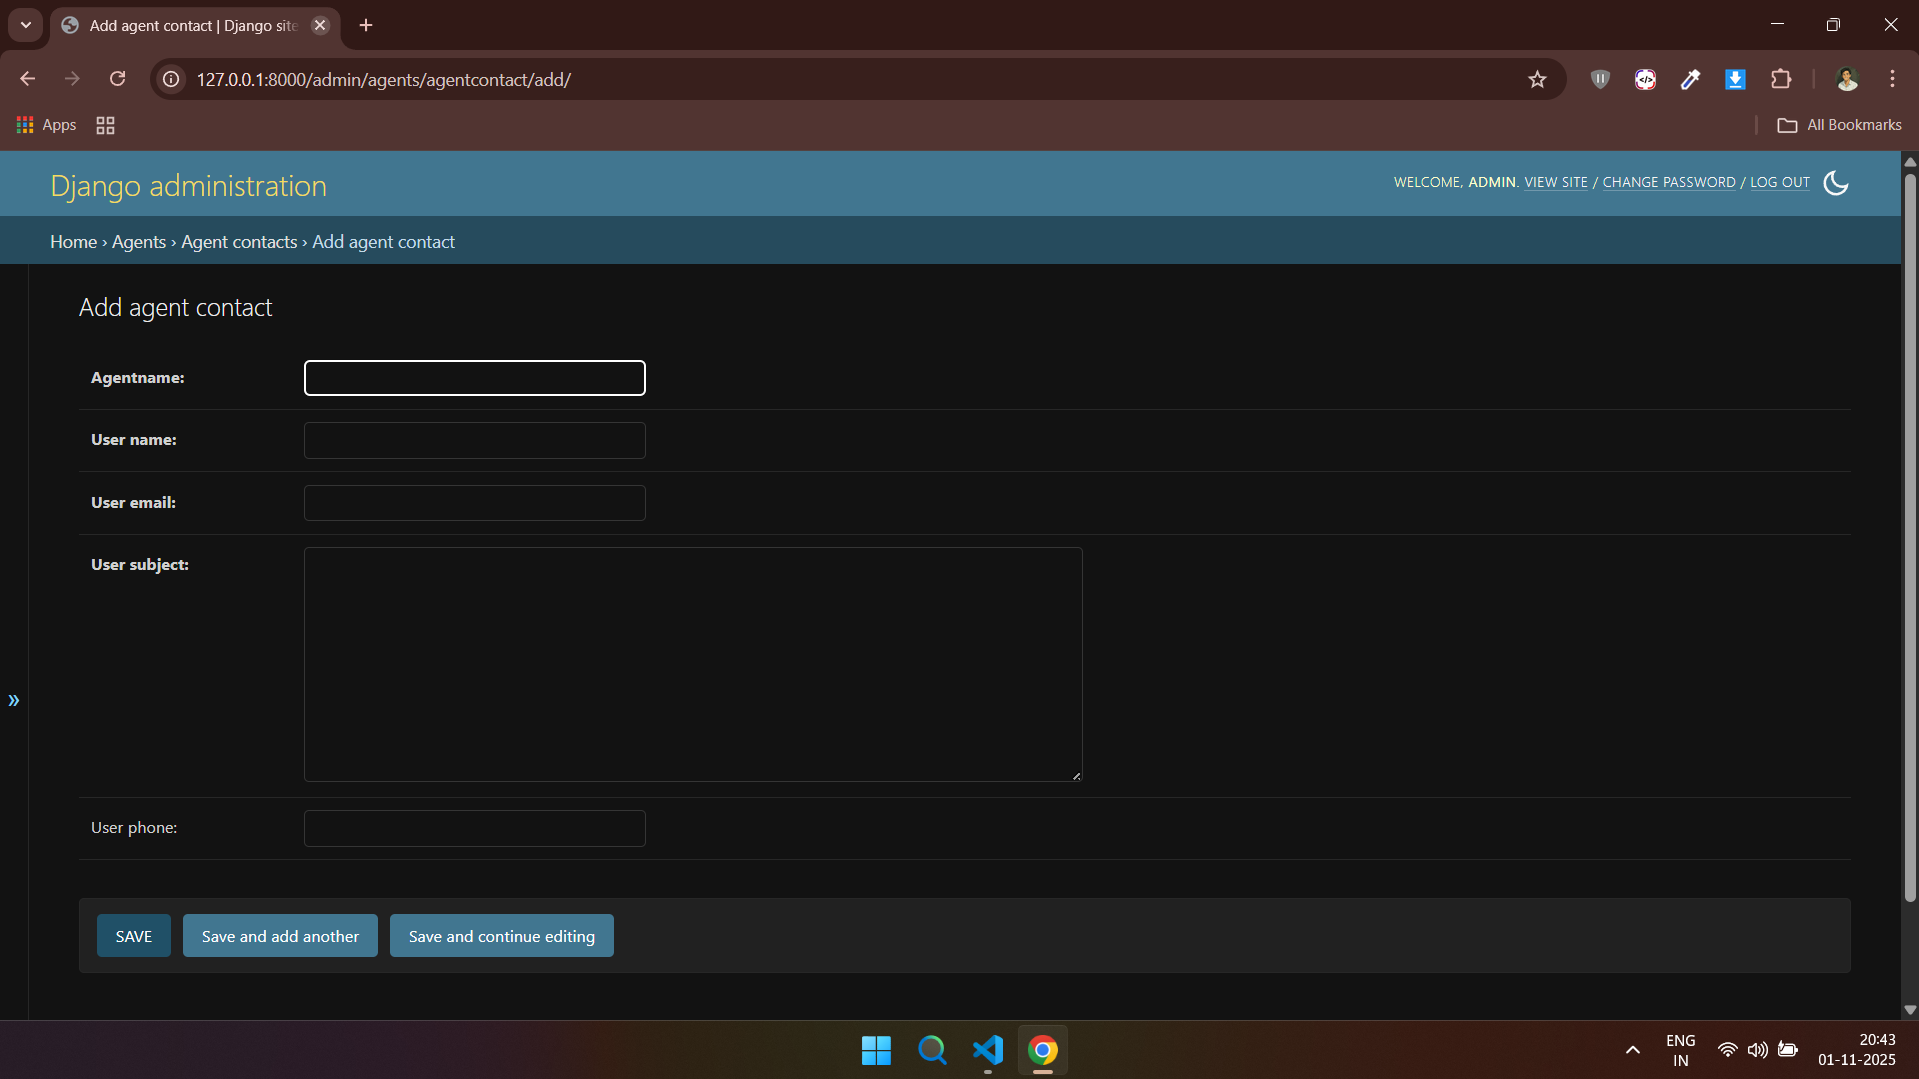Screen dimensions: 1919x1079
Task: Focus the Agentname input field
Action: tap(475, 378)
